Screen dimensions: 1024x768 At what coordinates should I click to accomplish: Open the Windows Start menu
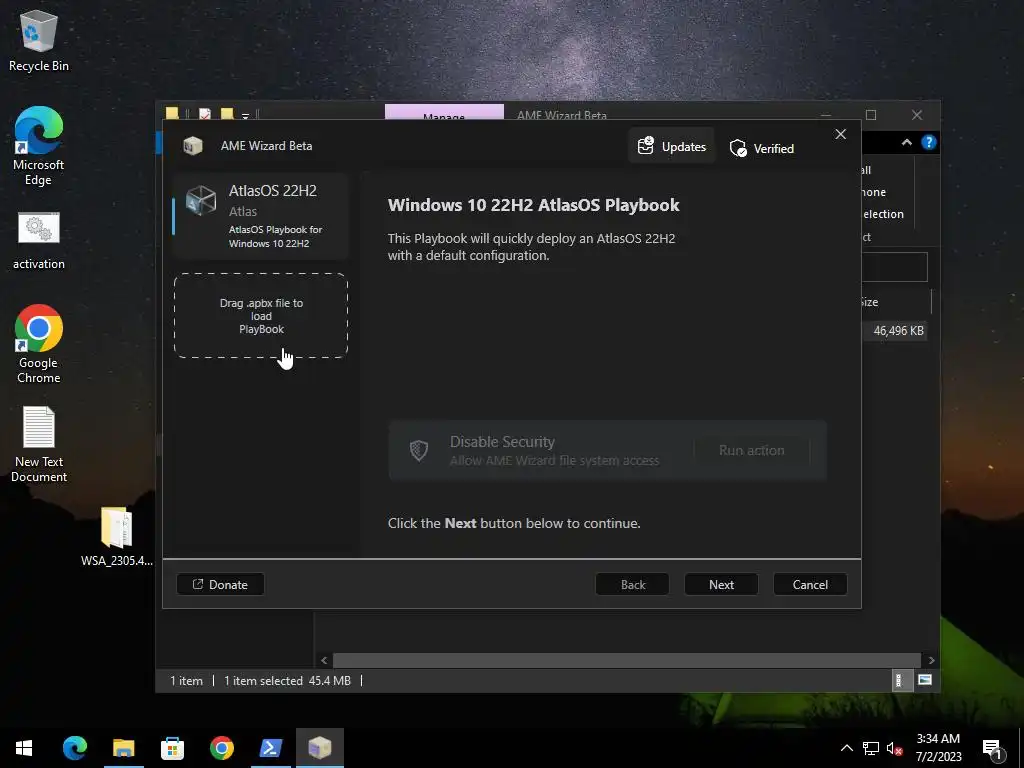pos(24,748)
